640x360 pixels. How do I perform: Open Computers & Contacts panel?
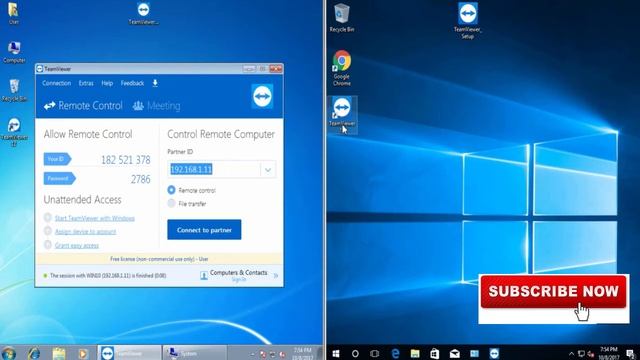tap(238, 273)
